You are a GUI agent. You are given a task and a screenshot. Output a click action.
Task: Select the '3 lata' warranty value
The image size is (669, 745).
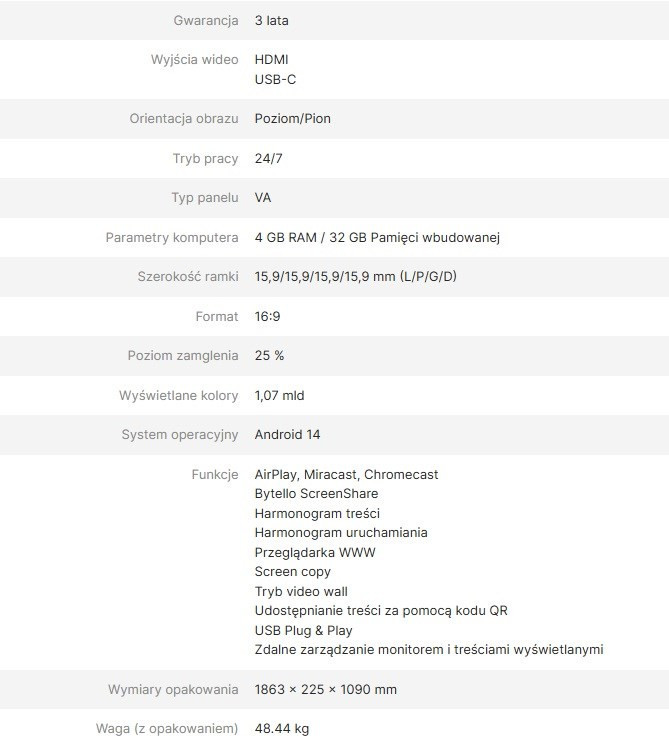272,20
